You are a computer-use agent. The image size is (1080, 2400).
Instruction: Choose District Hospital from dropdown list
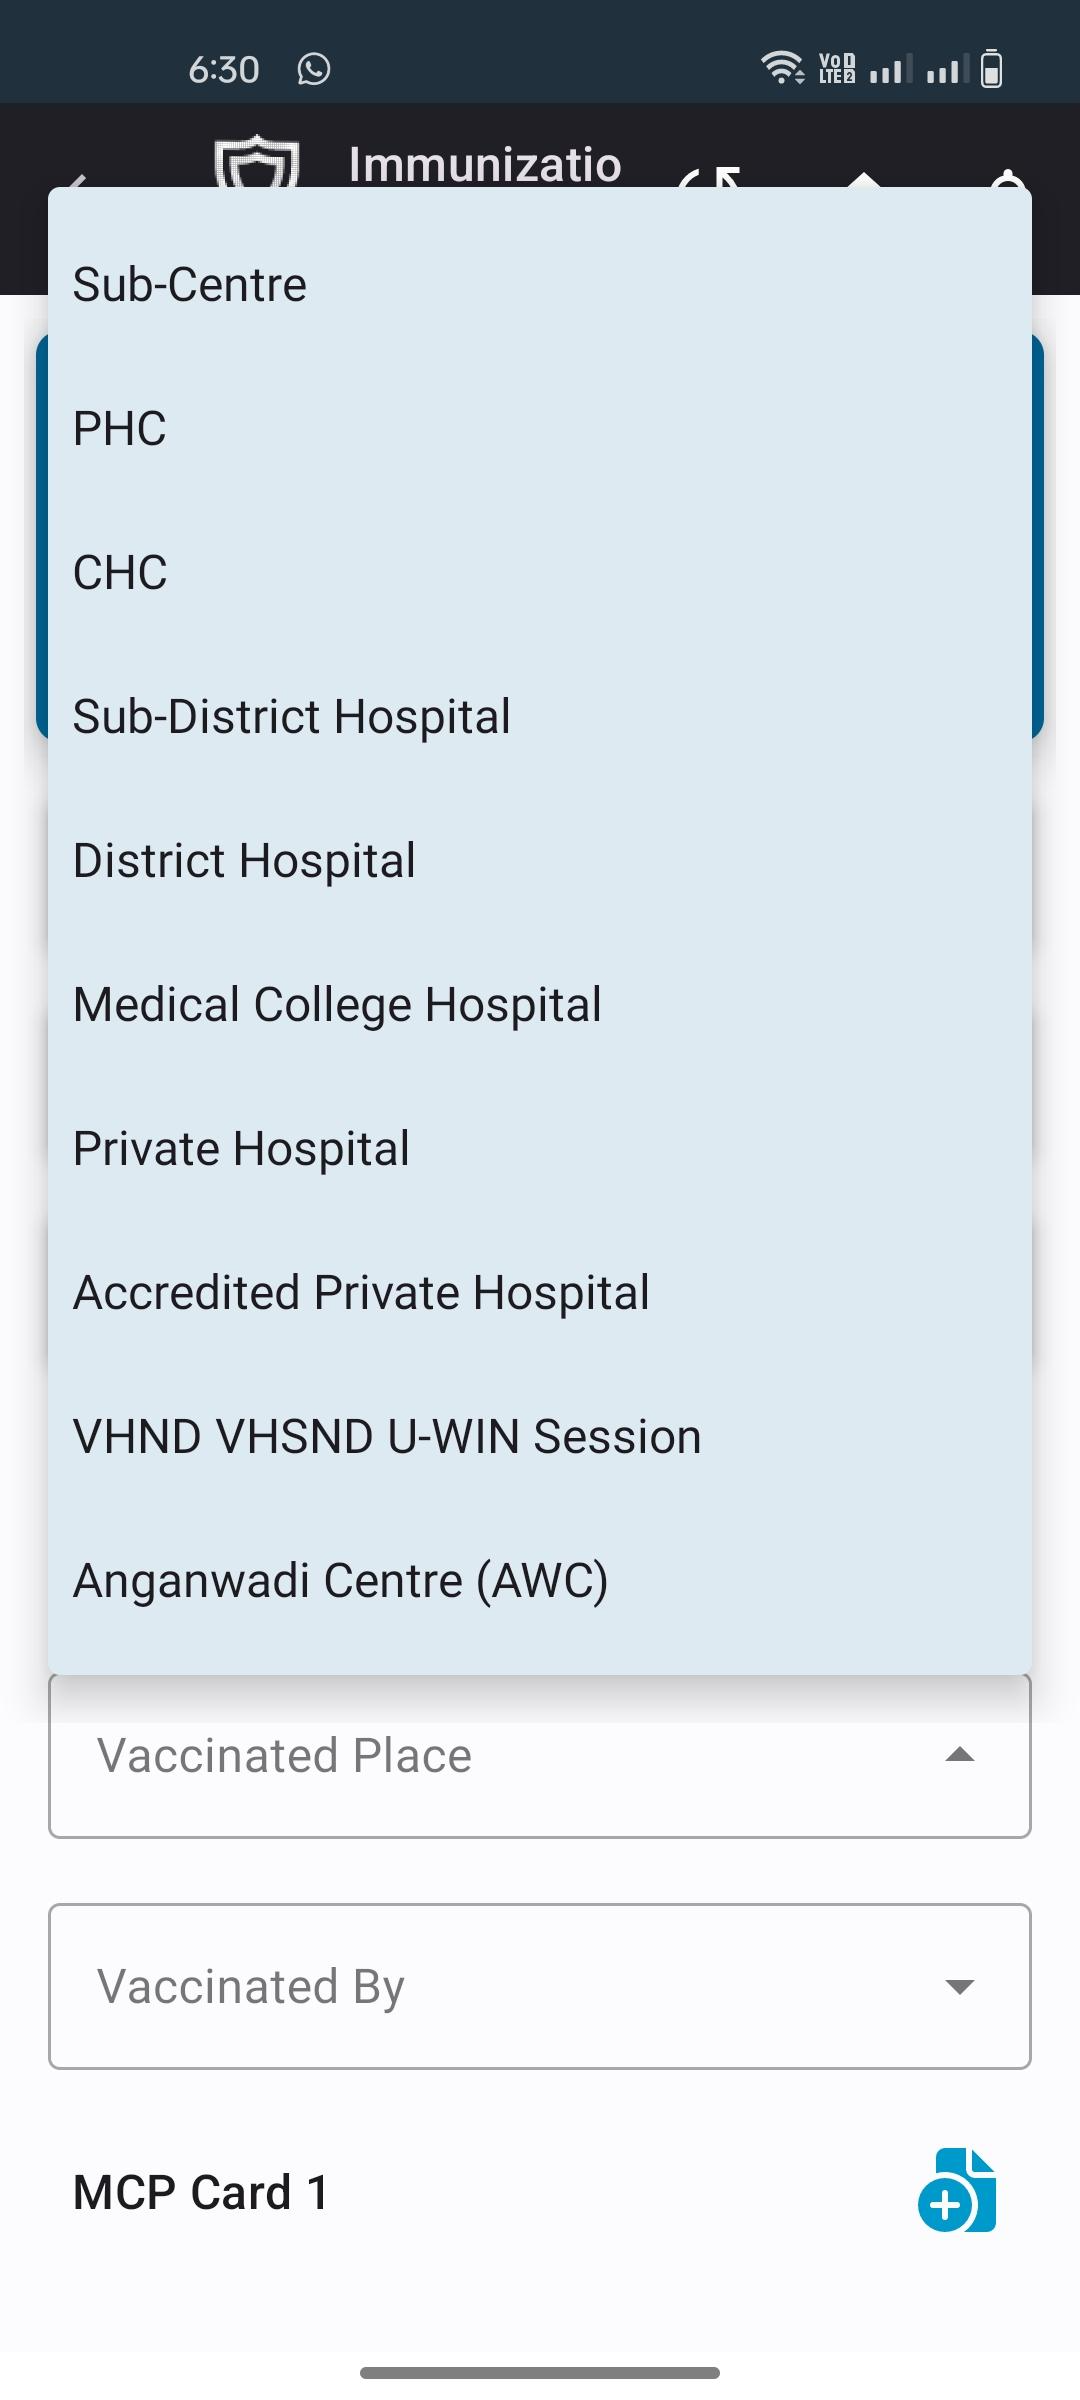[x=540, y=861]
